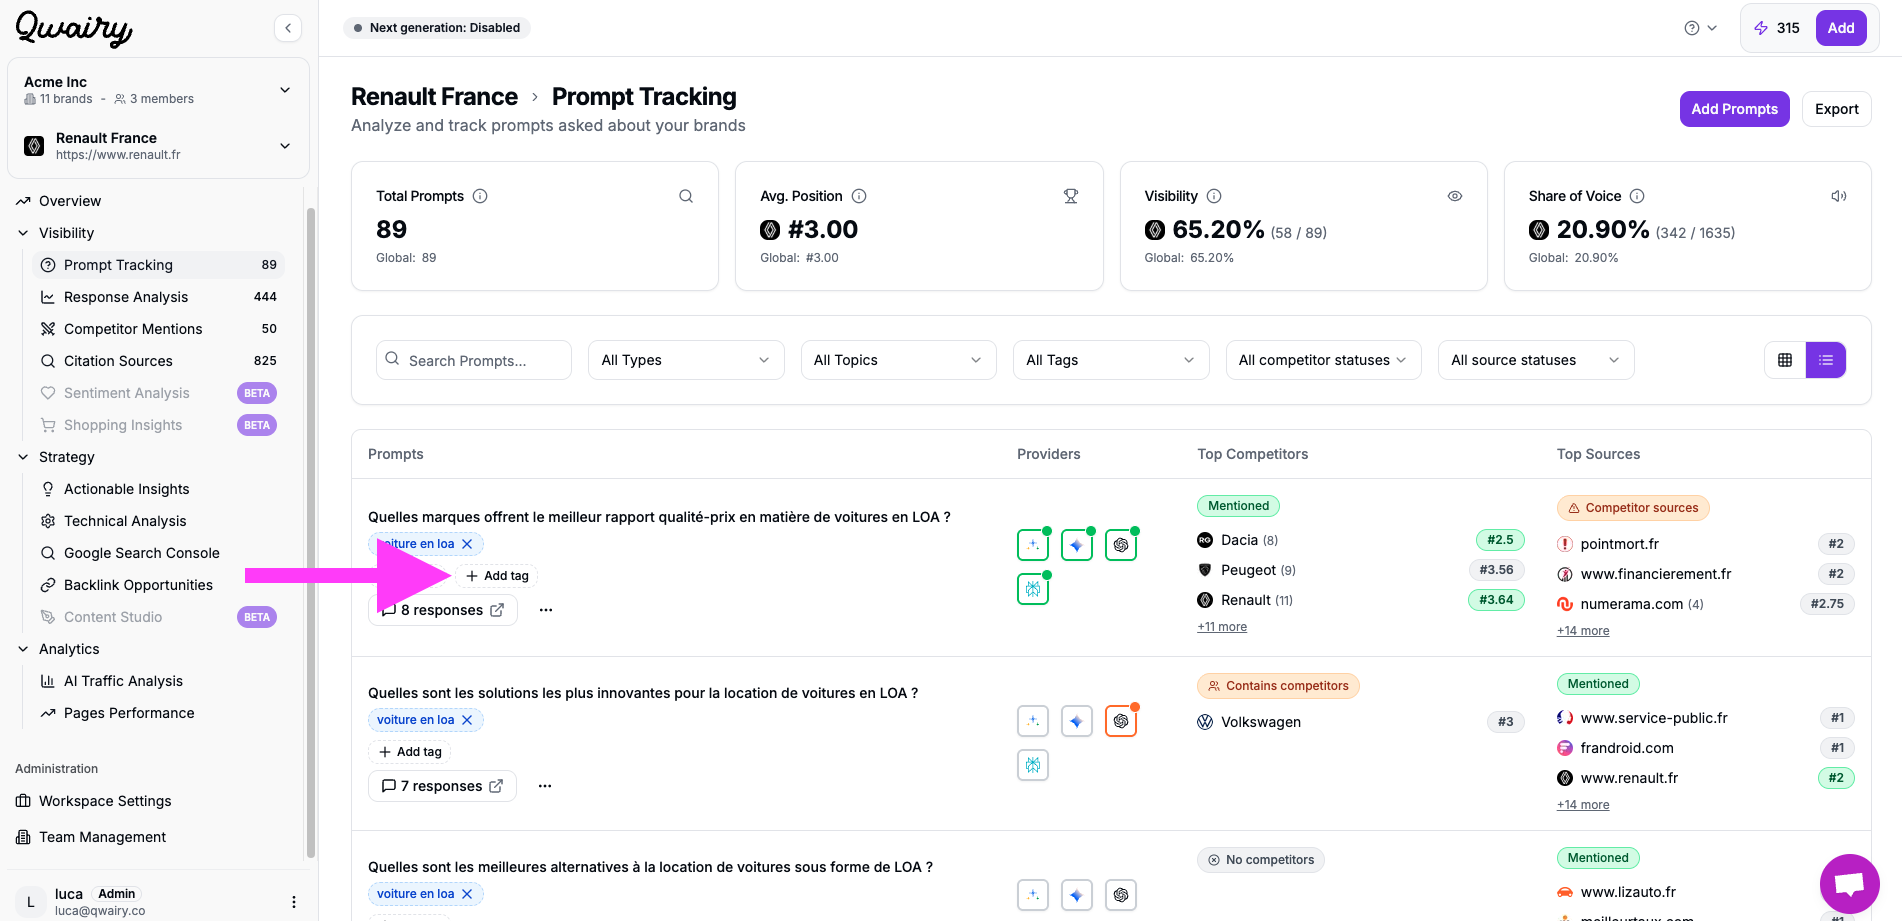The width and height of the screenshot is (1902, 921).
Task: Collapse the Visibility section in the sidebar
Action: click(23, 233)
